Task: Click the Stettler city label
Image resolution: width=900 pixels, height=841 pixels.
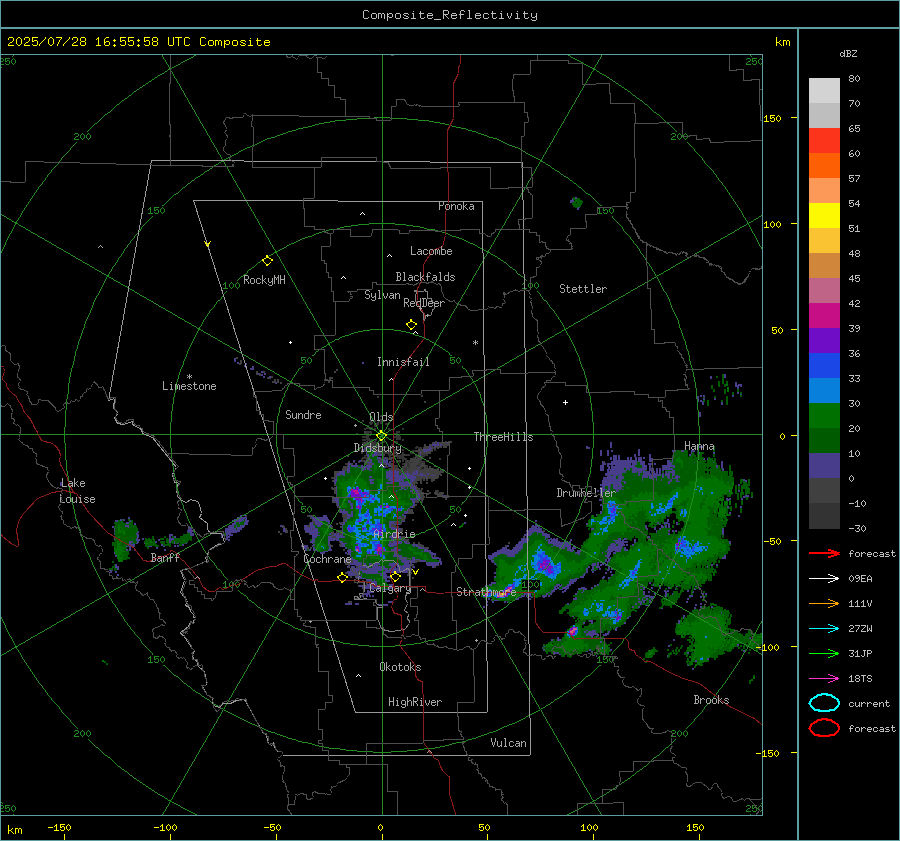Action: (583, 289)
